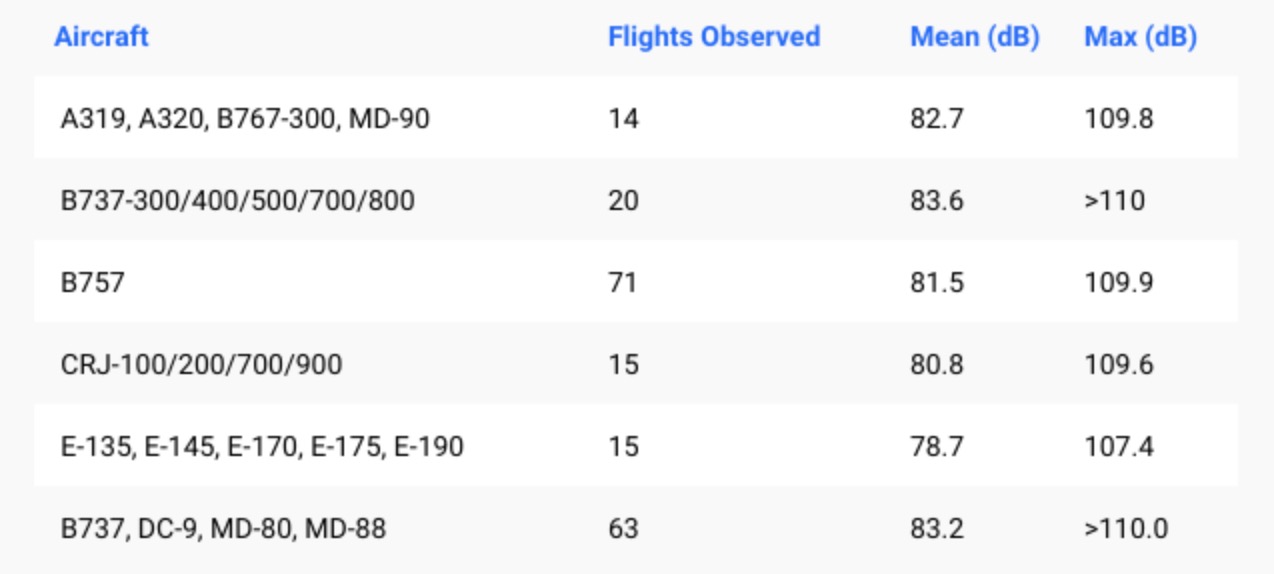Select the 71 flights observed cell

point(623,283)
